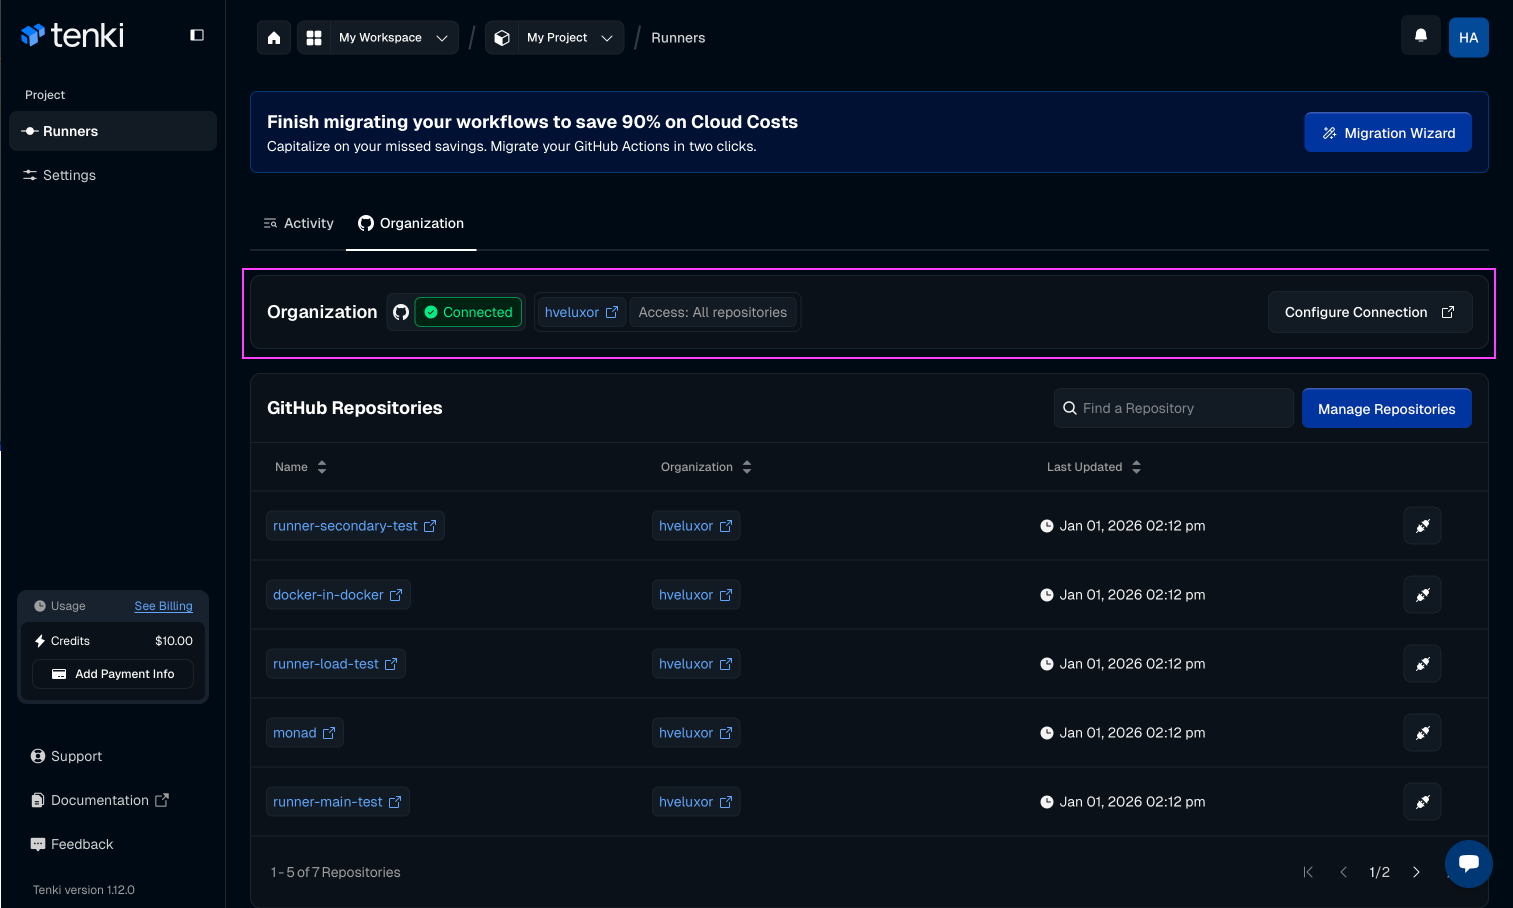Screen dimensions: 1513x908
Task: Toggle sorting on the Name column
Action: click(321, 466)
